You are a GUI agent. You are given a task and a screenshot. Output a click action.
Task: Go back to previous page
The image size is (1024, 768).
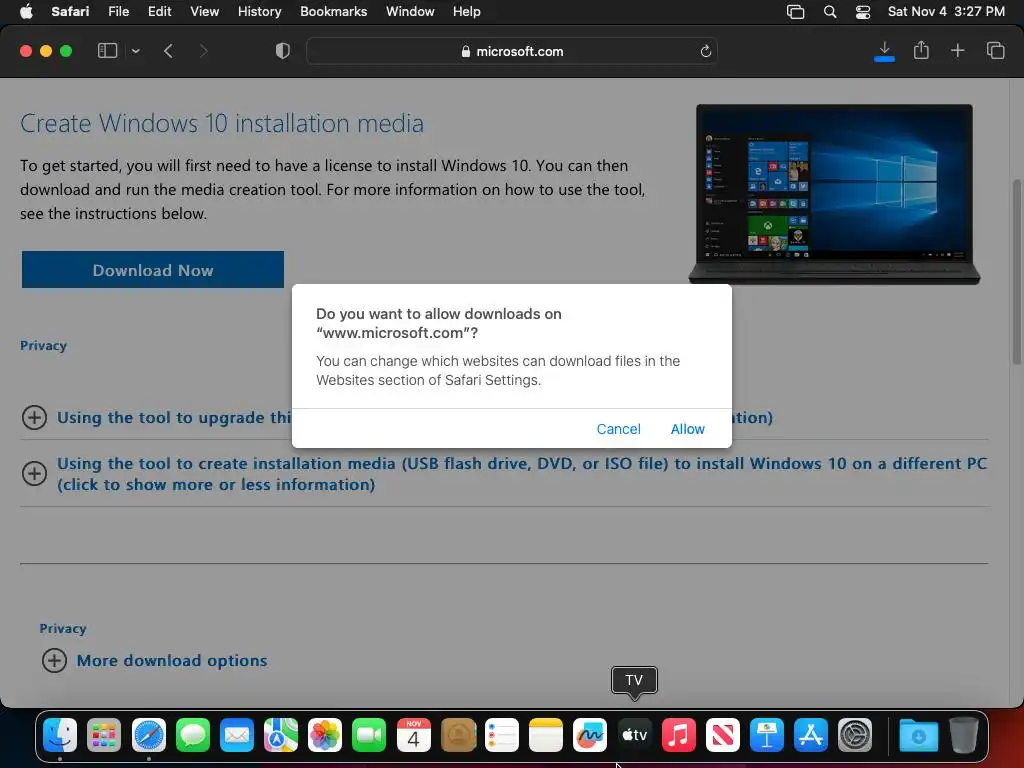[168, 51]
